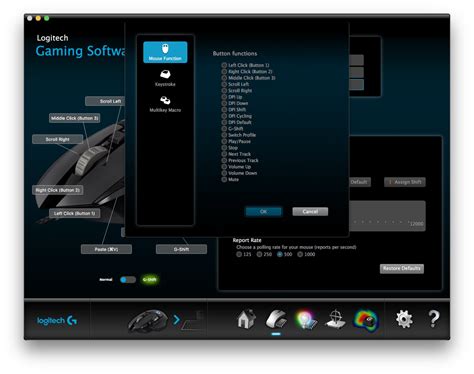This screenshot has width=474, height=374.
Task: Set the report rate to 1000
Action: point(300,254)
